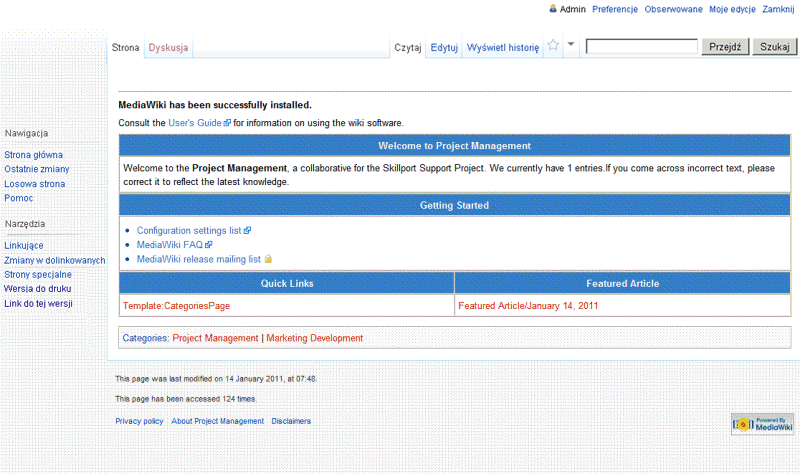The height and width of the screenshot is (474, 800).
Task: Click the Welcome to Project Management header
Action: 455,146
